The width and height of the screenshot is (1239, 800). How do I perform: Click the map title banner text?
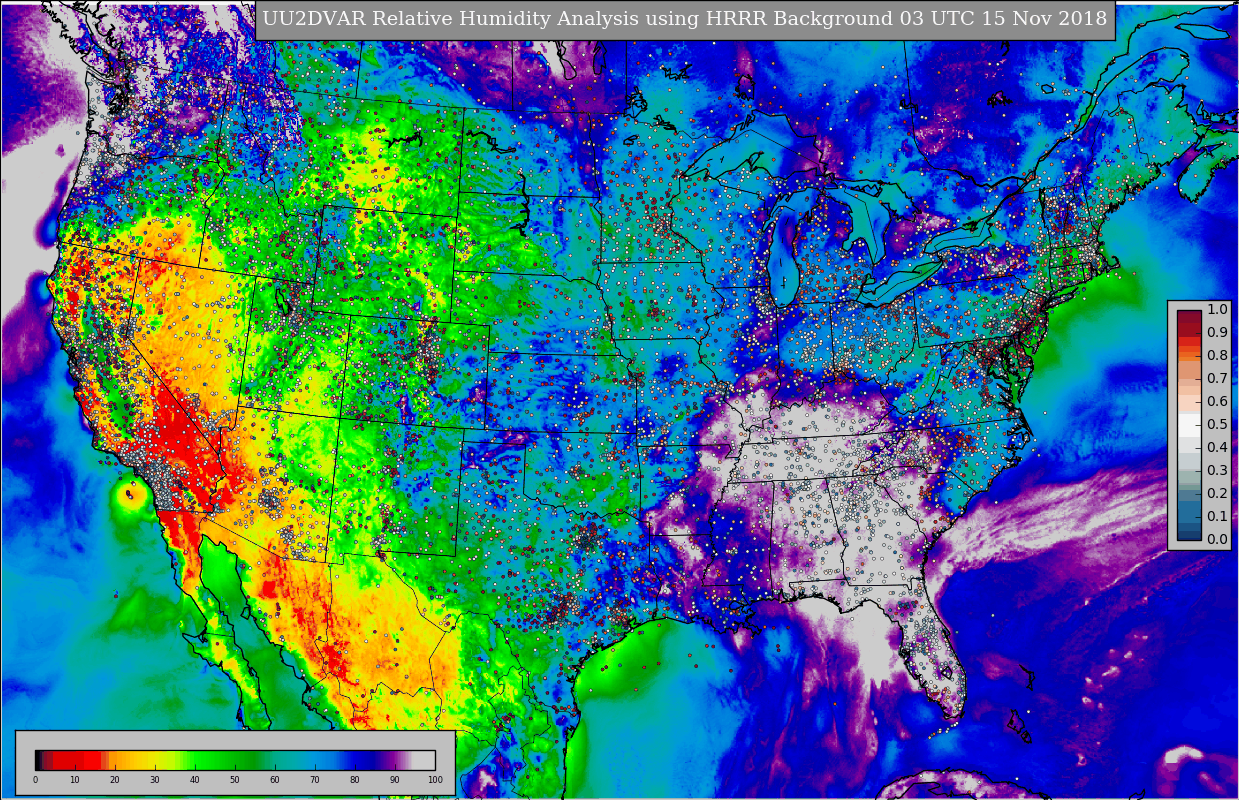click(x=685, y=19)
